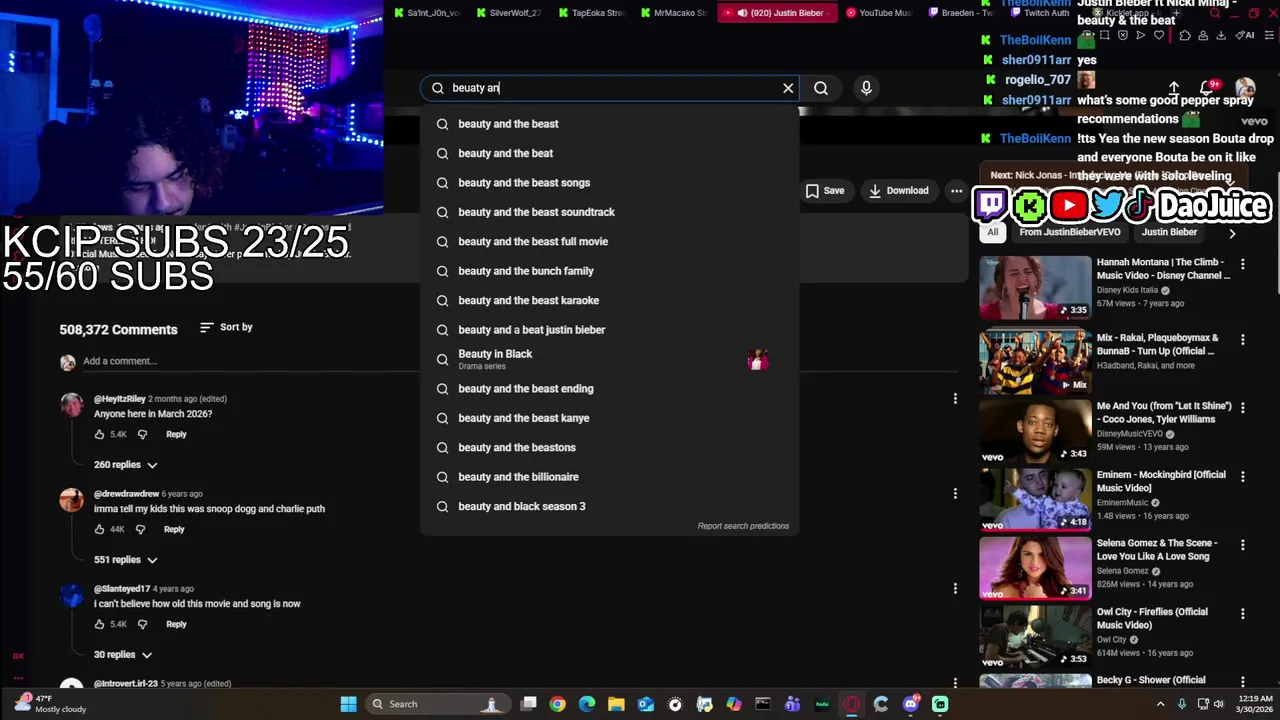Click the Report search predictions link
The image size is (1280, 720).
tap(743, 526)
